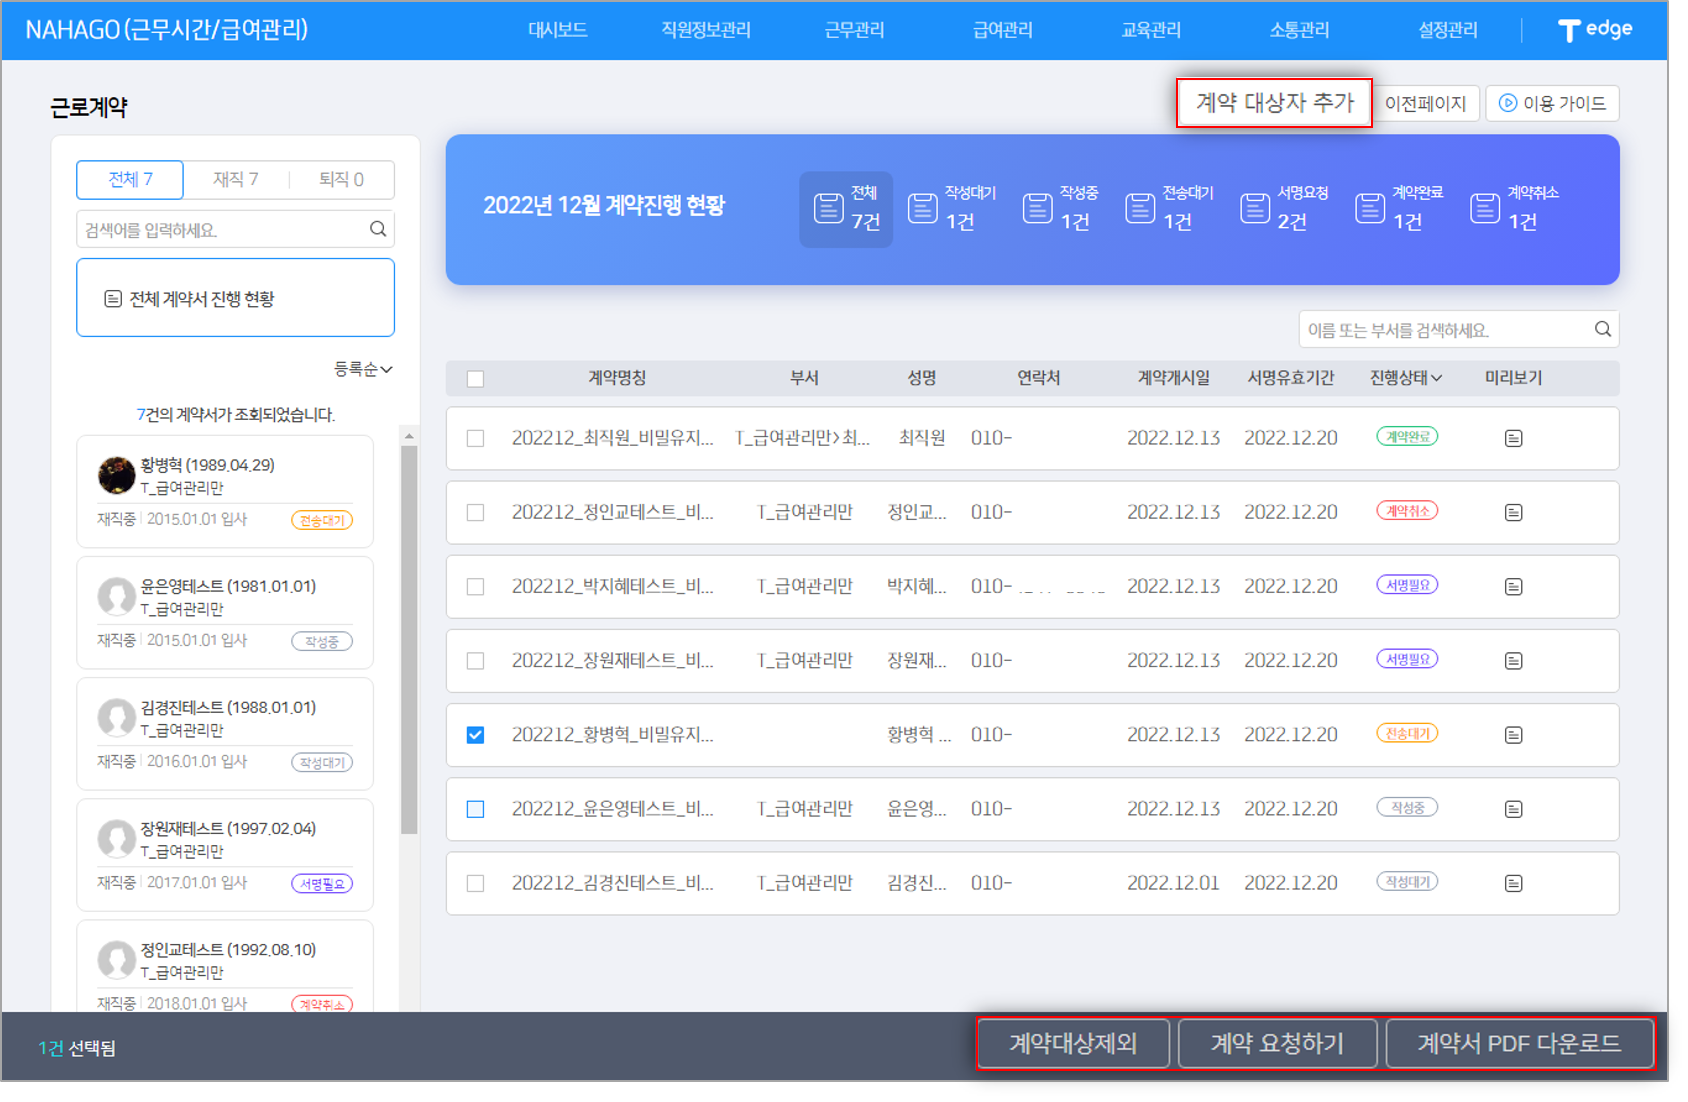Filter by 서명요청 2건 status icon

[x=1284, y=208]
